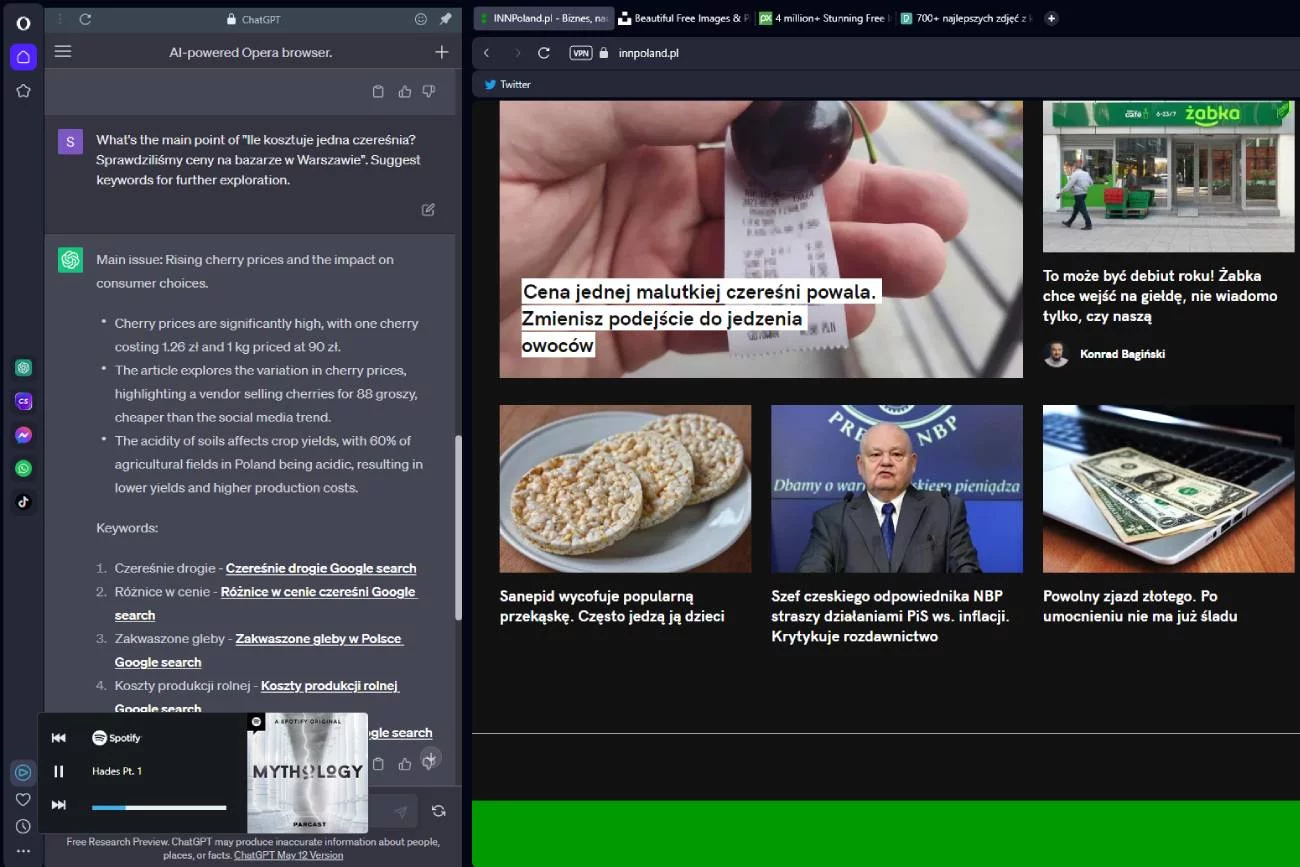The width and height of the screenshot is (1300, 867).
Task: Launch Messenger from the sidebar
Action: point(23,435)
